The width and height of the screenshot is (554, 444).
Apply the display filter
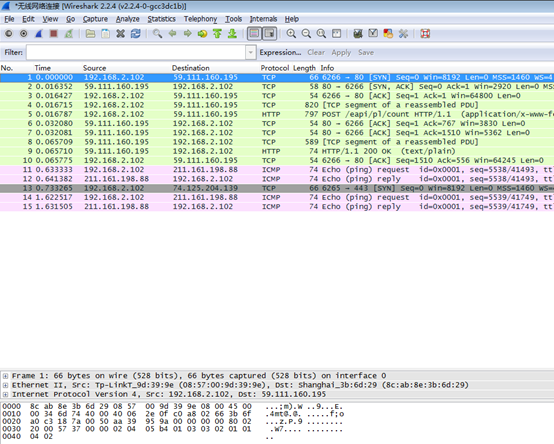[x=341, y=53]
